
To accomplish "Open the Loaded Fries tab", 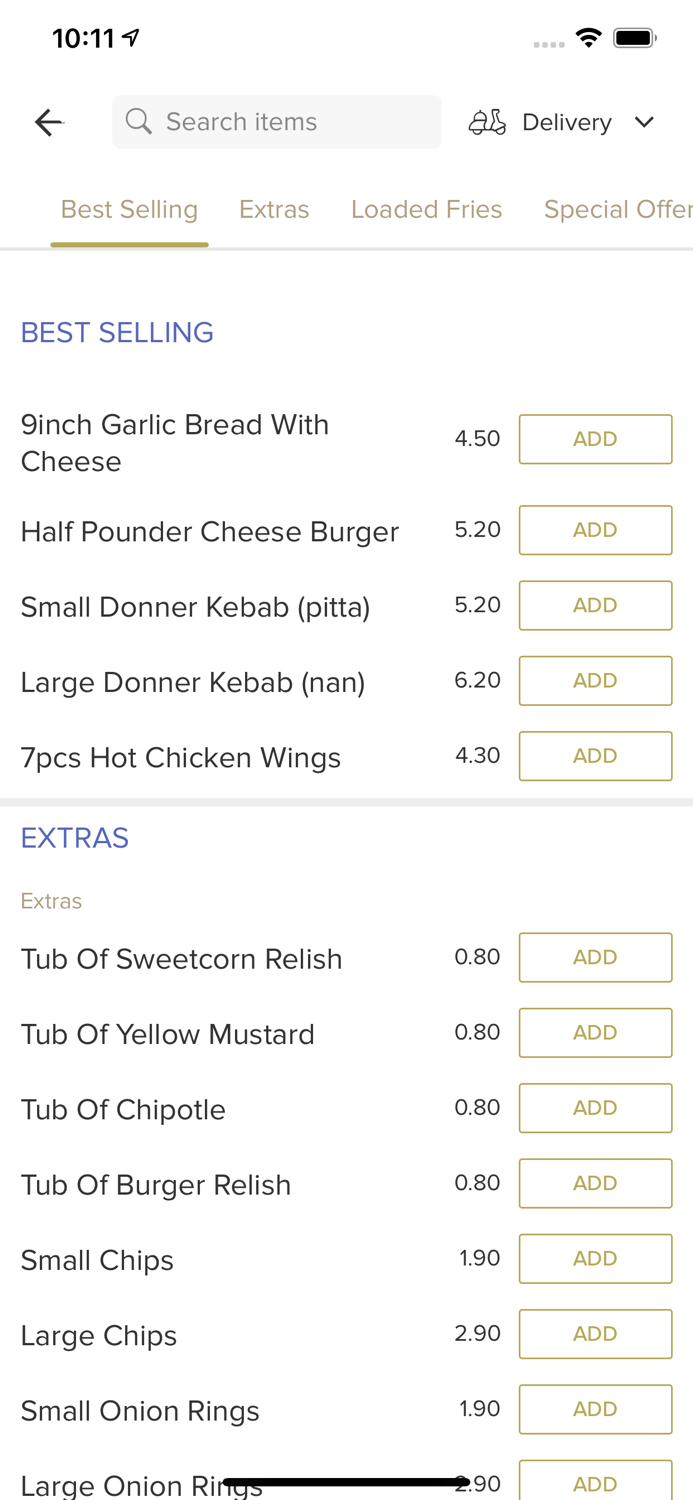I will [x=426, y=209].
